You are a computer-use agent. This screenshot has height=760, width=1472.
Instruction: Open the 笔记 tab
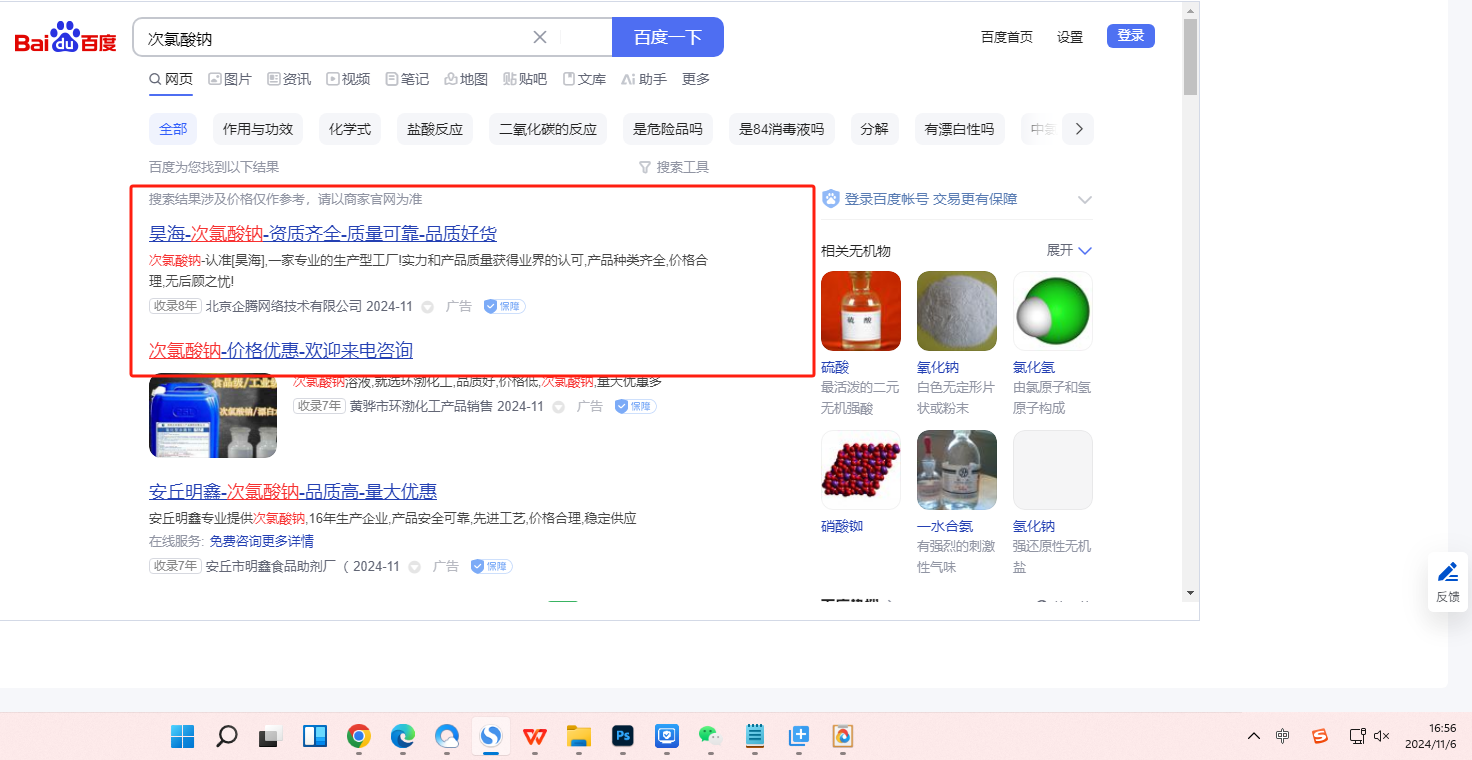[x=407, y=79]
